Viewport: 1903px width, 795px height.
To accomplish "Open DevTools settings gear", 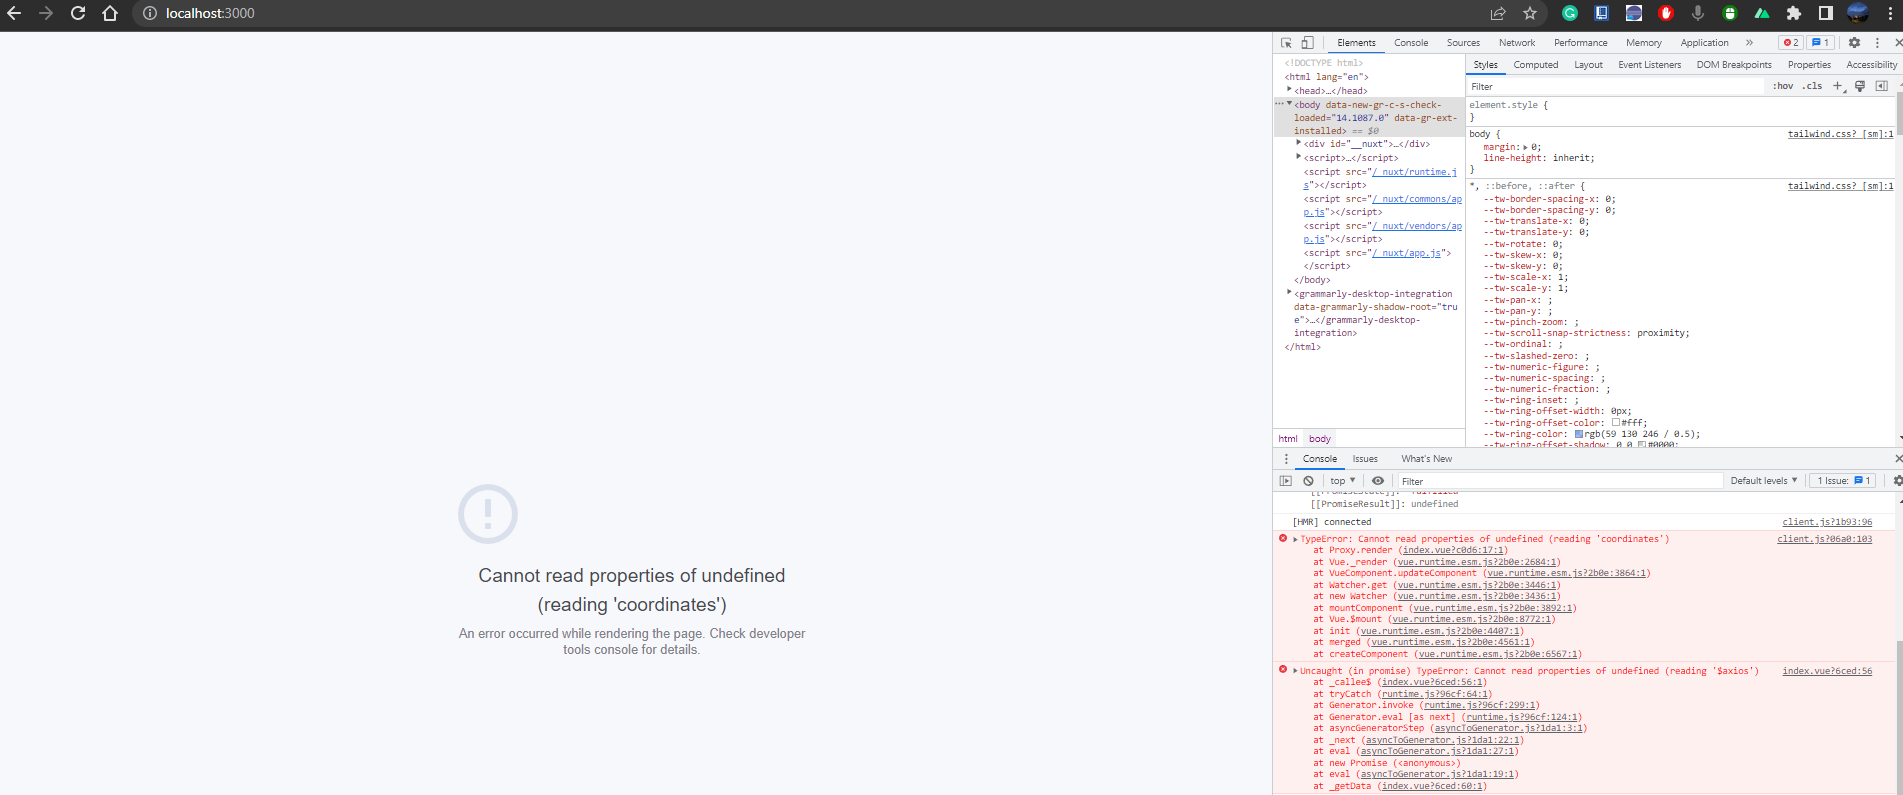I will pyautogui.click(x=1854, y=43).
